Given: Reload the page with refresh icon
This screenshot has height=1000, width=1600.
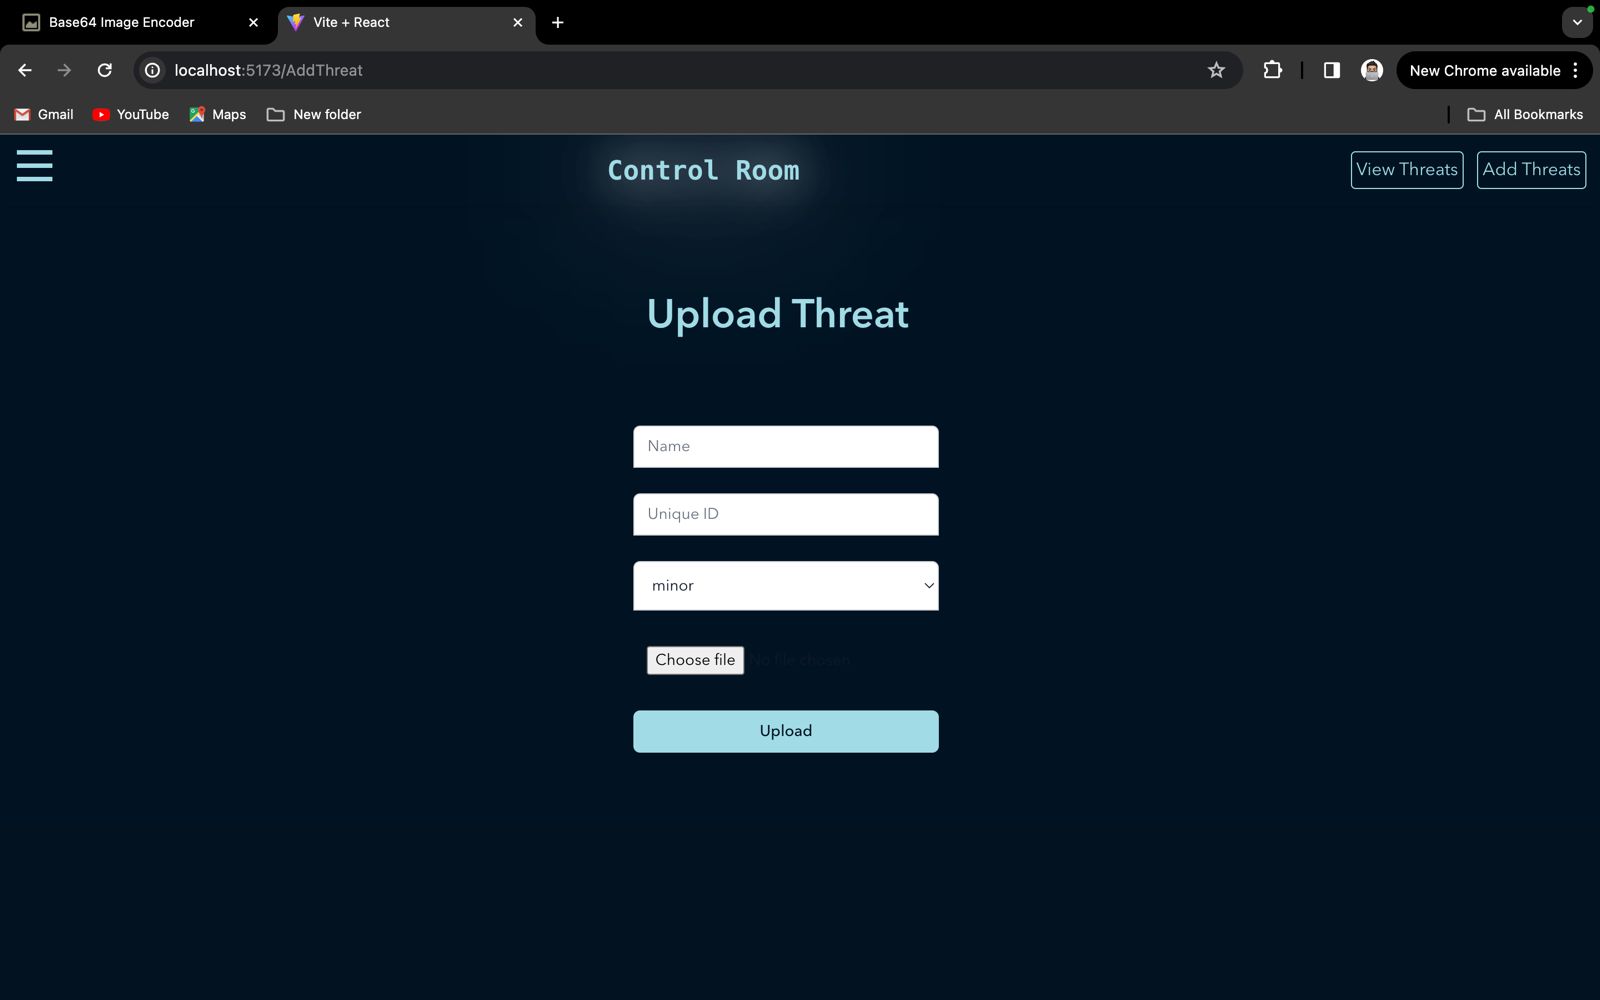Looking at the screenshot, I should coord(105,70).
